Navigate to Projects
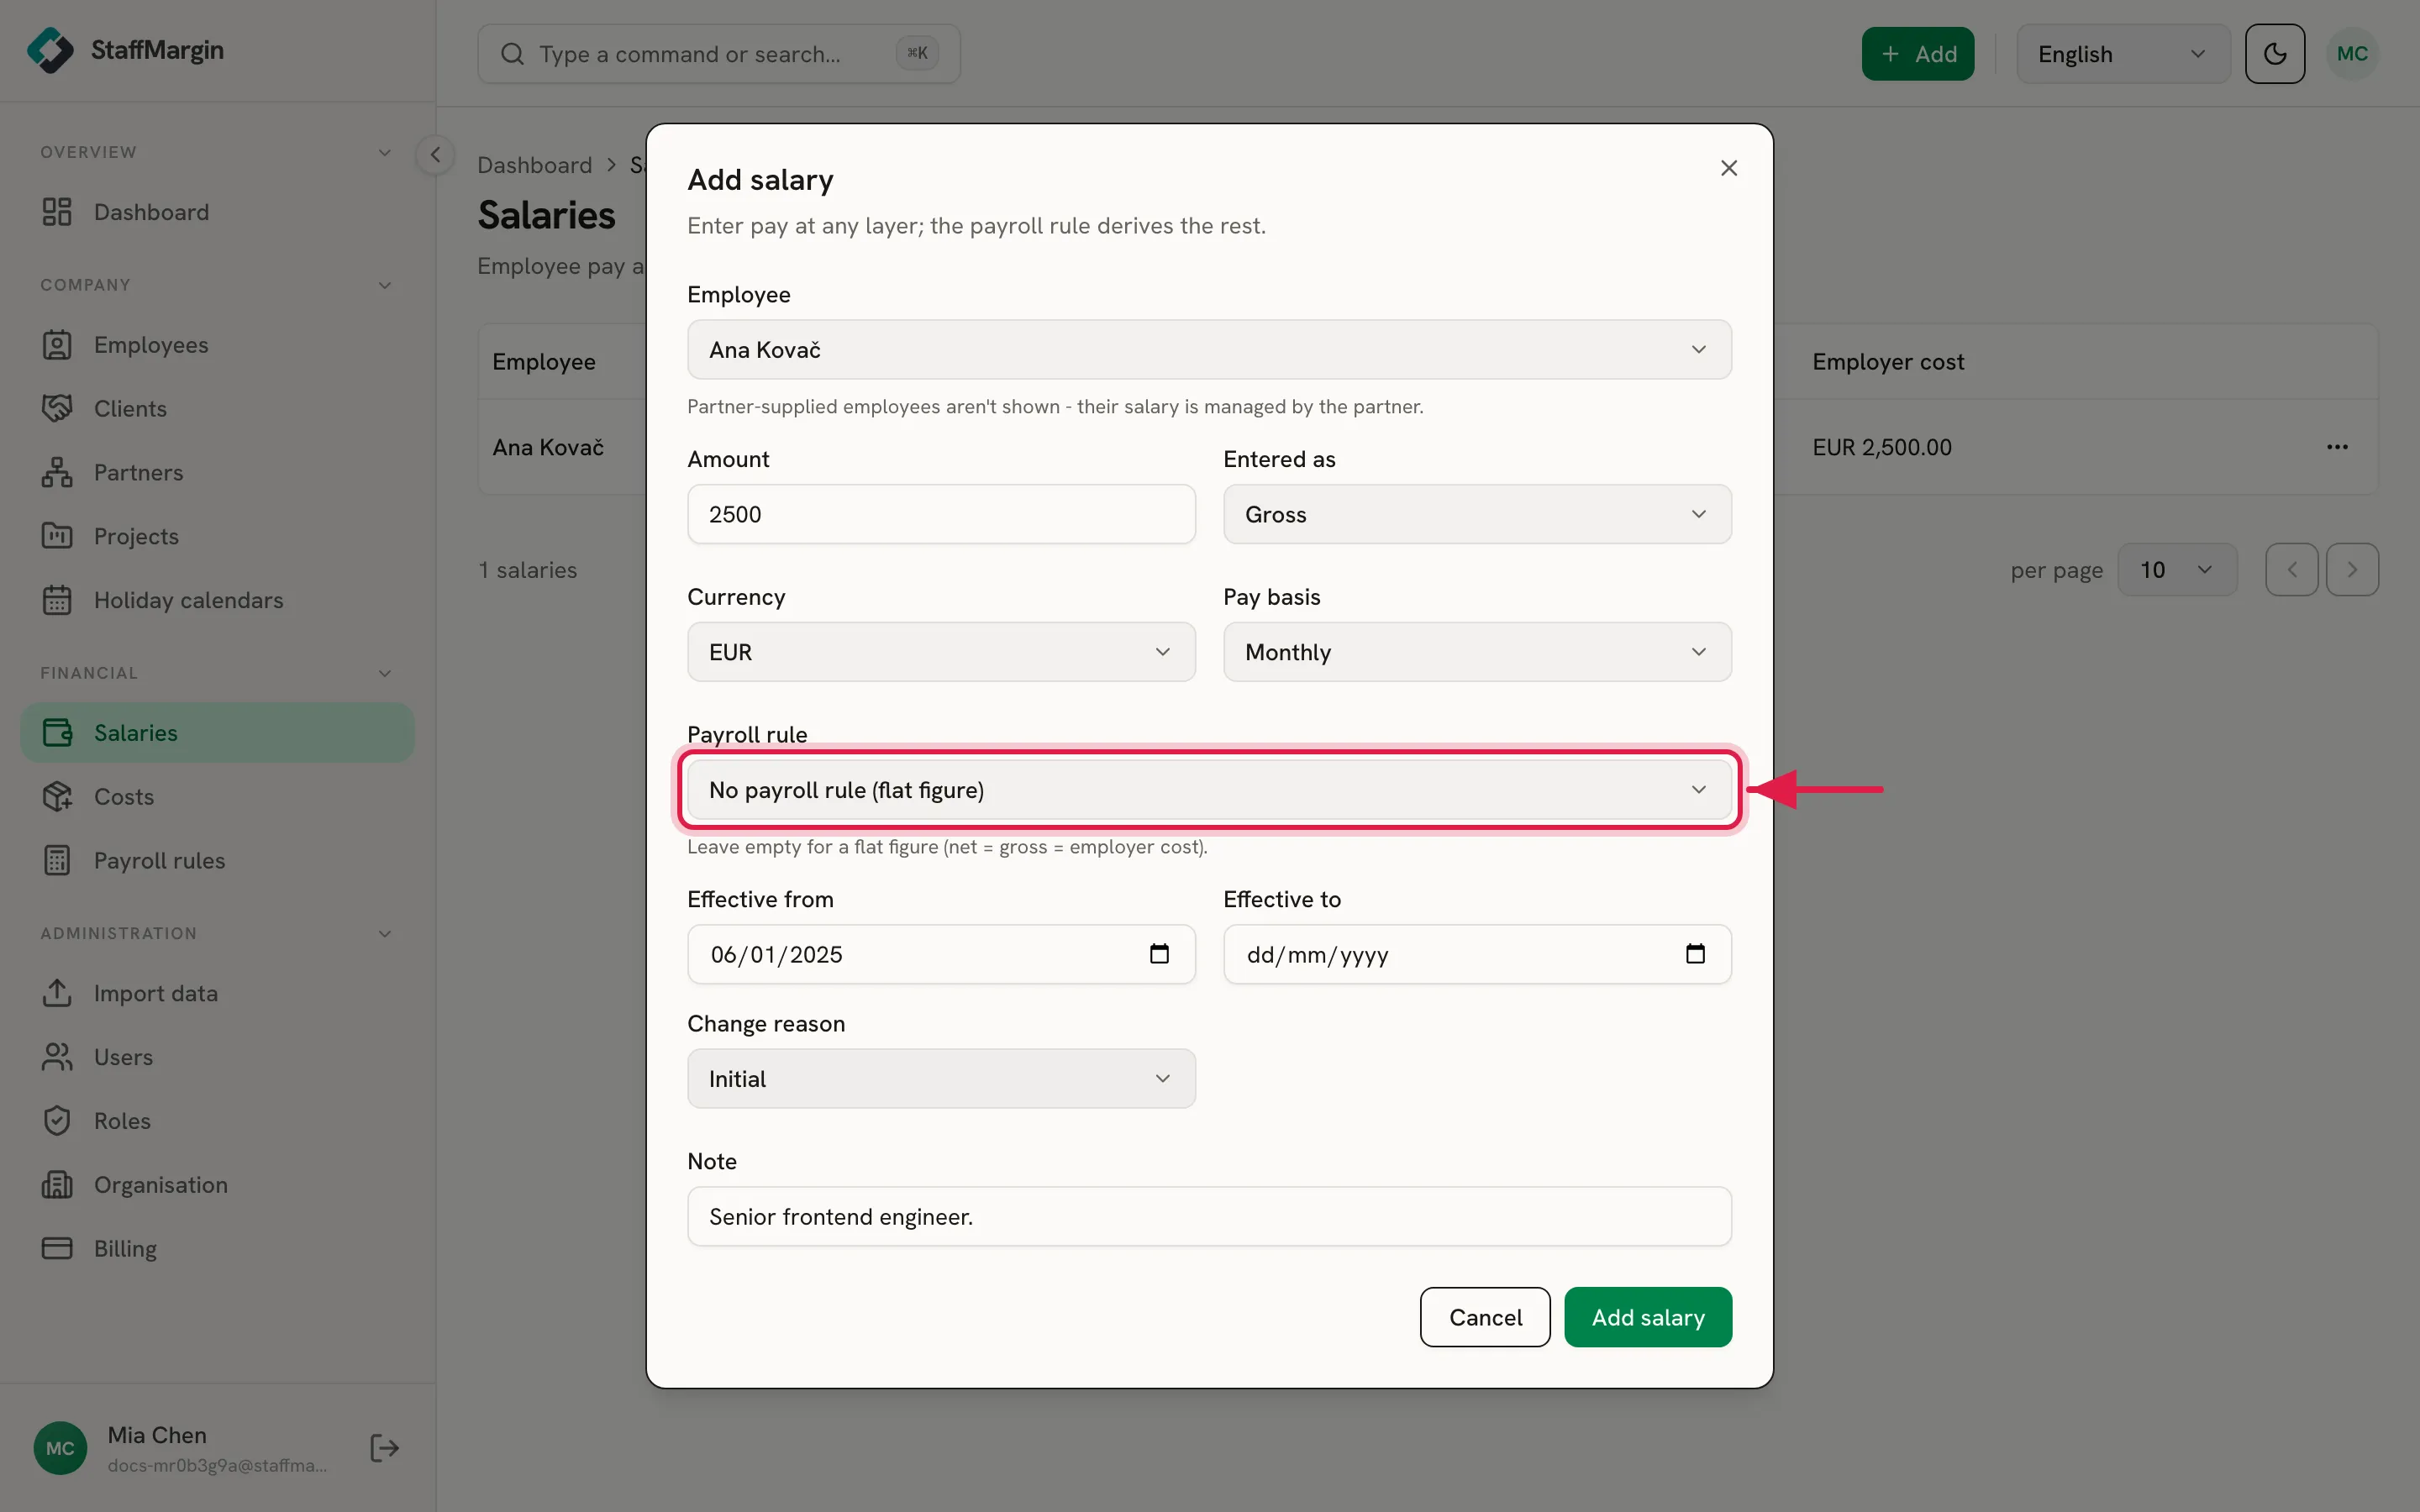The height and width of the screenshot is (1512, 2420). coord(217,537)
